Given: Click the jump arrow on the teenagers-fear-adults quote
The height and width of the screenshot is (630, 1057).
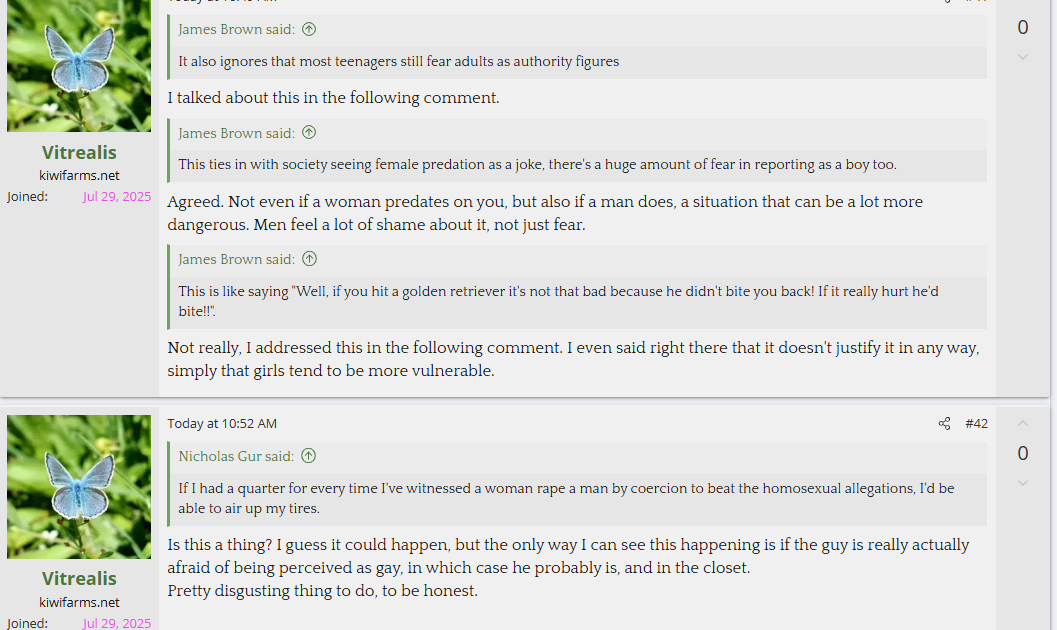Looking at the screenshot, I should [x=309, y=30].
